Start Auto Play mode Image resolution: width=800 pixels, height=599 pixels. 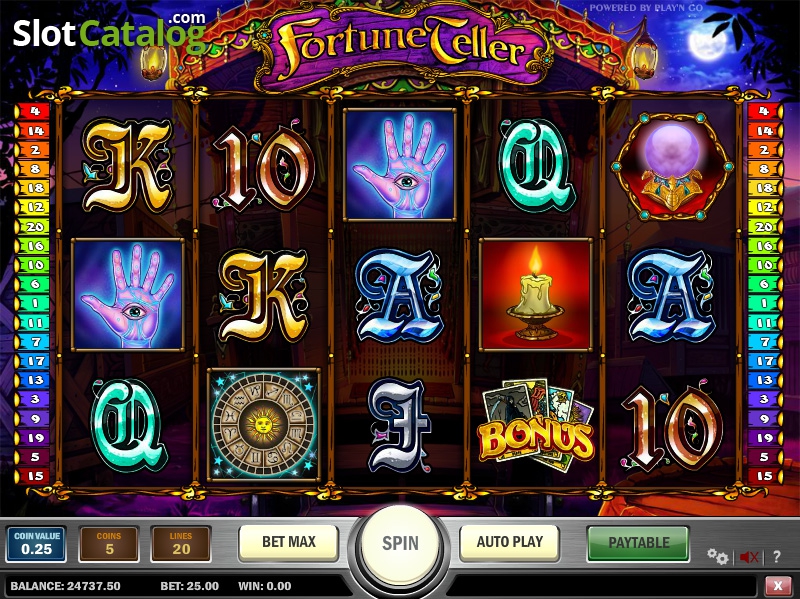[509, 543]
